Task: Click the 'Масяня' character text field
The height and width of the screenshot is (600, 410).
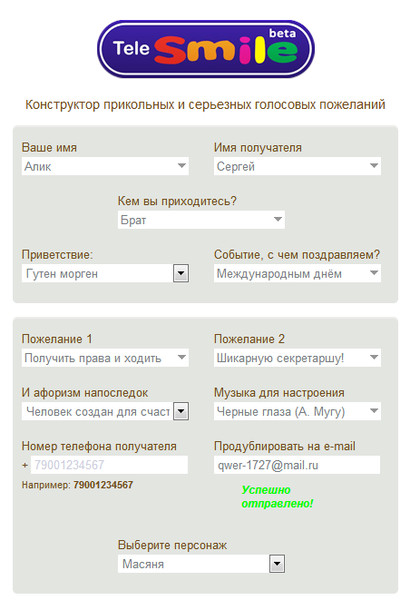Action: click(194, 564)
